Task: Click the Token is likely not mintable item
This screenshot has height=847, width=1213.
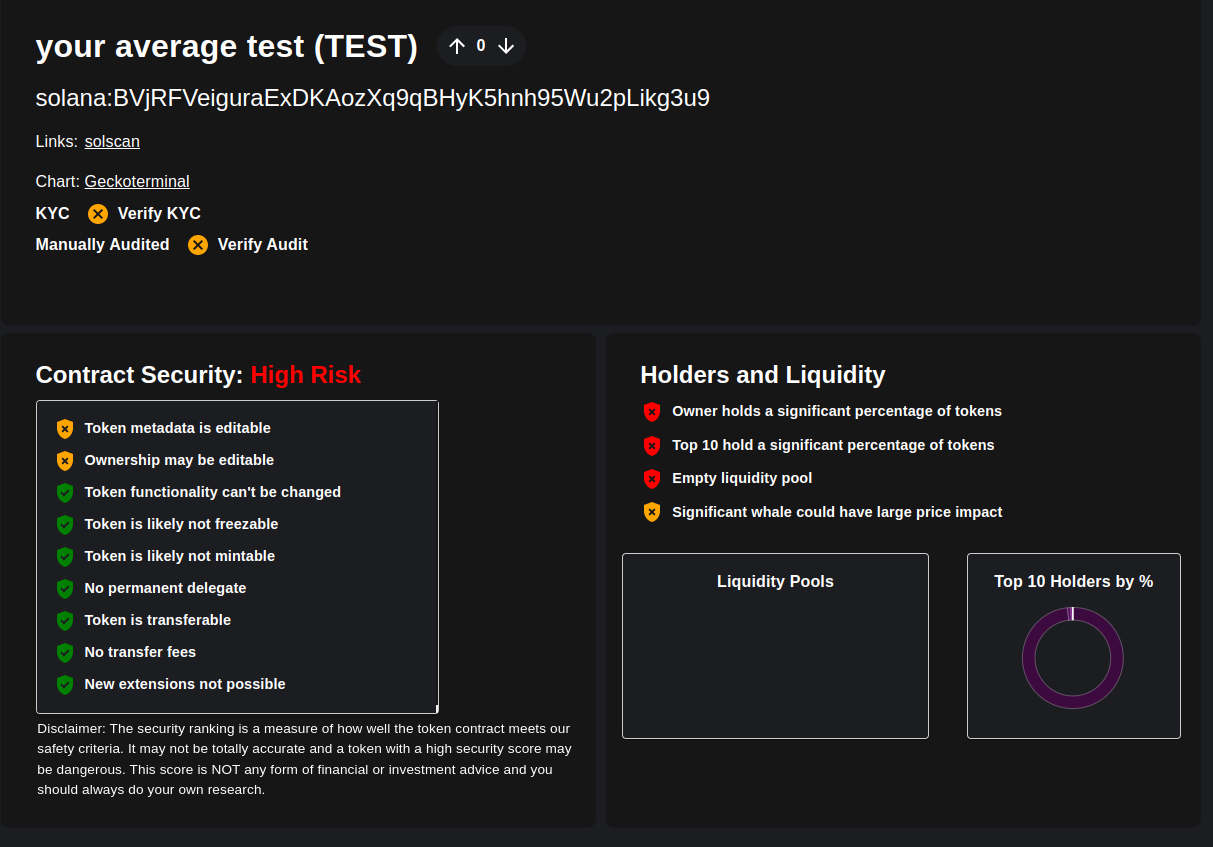Action: point(179,556)
